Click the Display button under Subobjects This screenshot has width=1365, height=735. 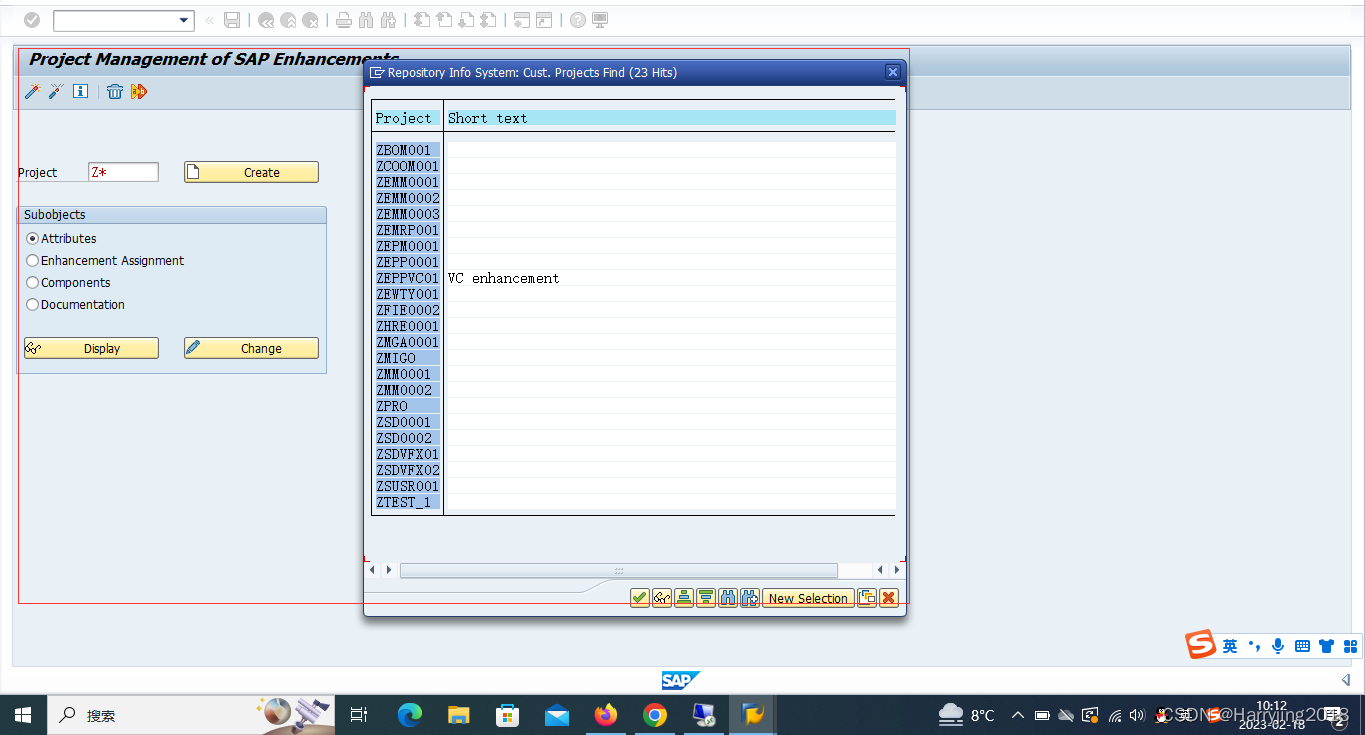click(91, 348)
